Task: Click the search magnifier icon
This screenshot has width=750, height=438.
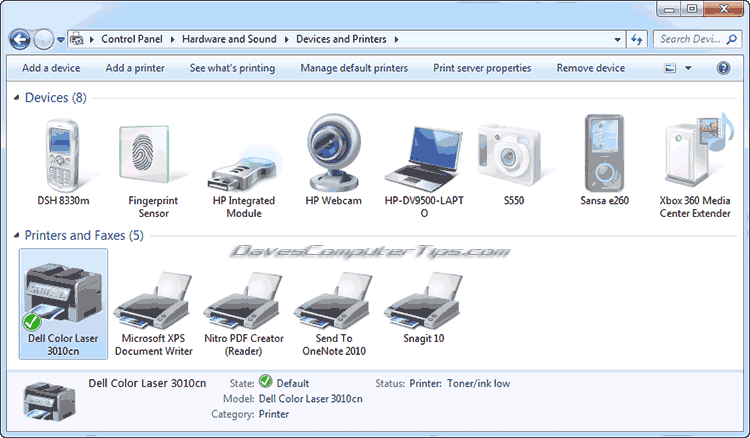Action: pyautogui.click(x=731, y=39)
